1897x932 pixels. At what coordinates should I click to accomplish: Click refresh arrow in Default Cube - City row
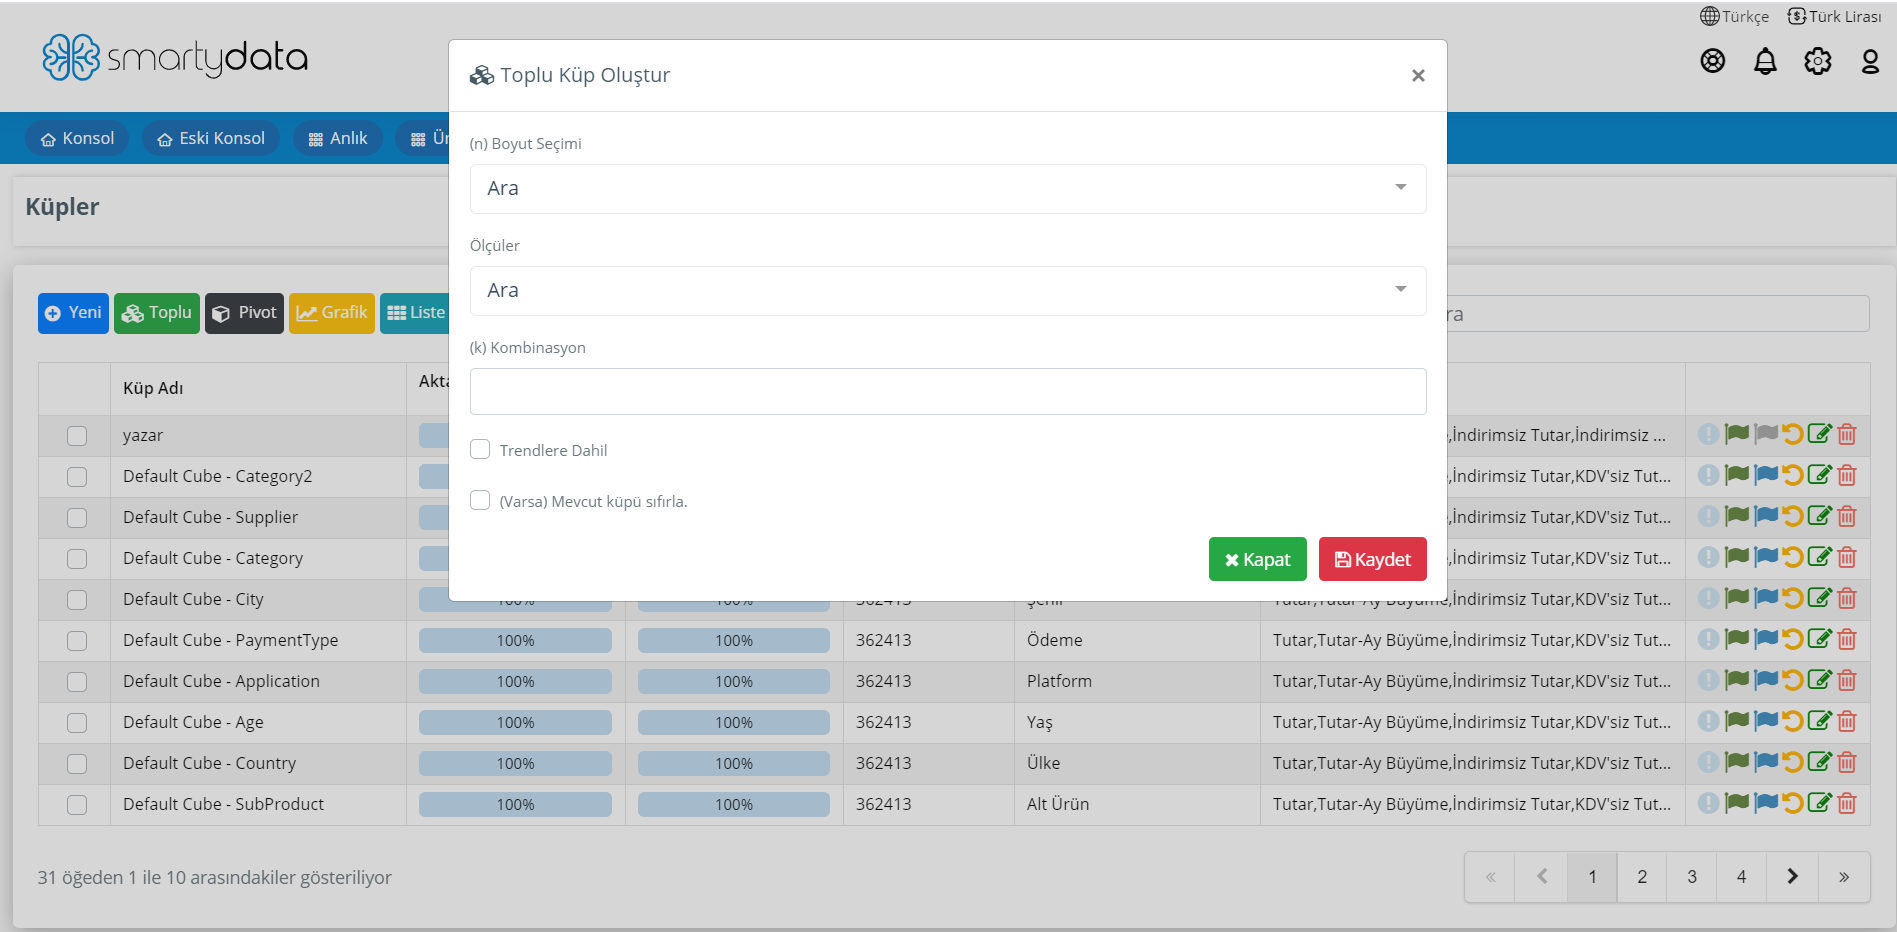pos(1793,598)
